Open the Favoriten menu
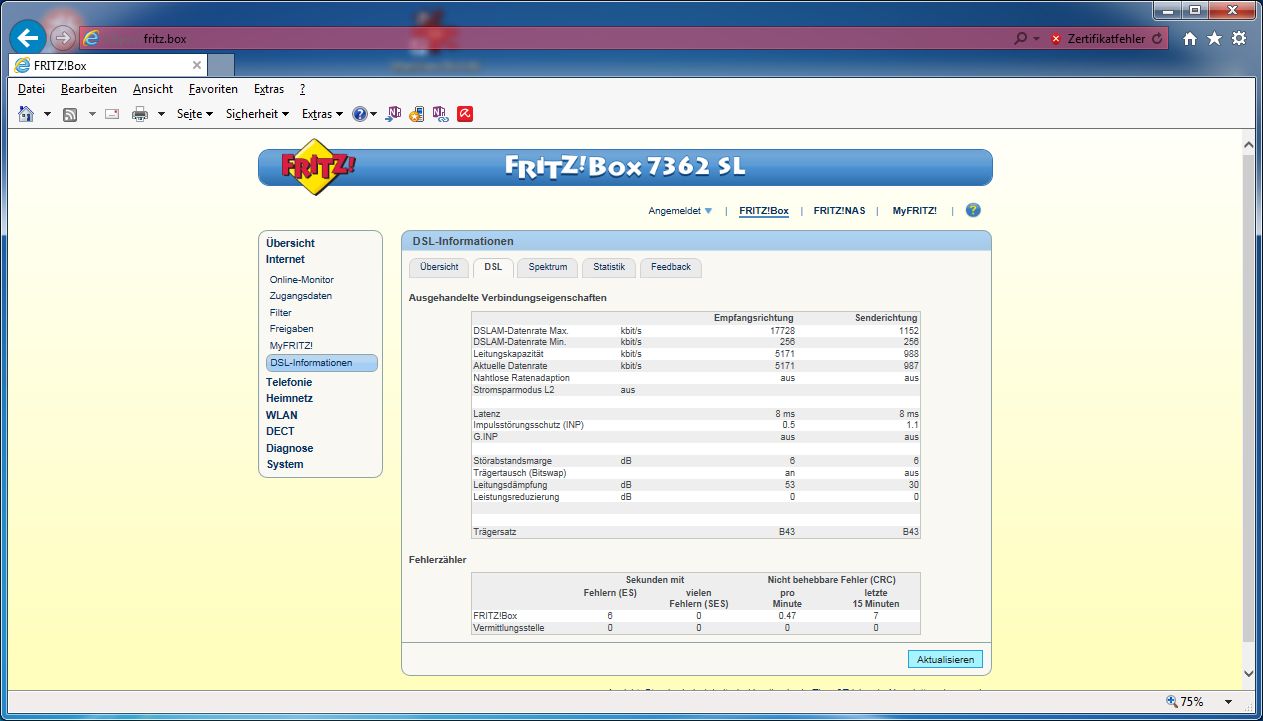 pyautogui.click(x=213, y=89)
